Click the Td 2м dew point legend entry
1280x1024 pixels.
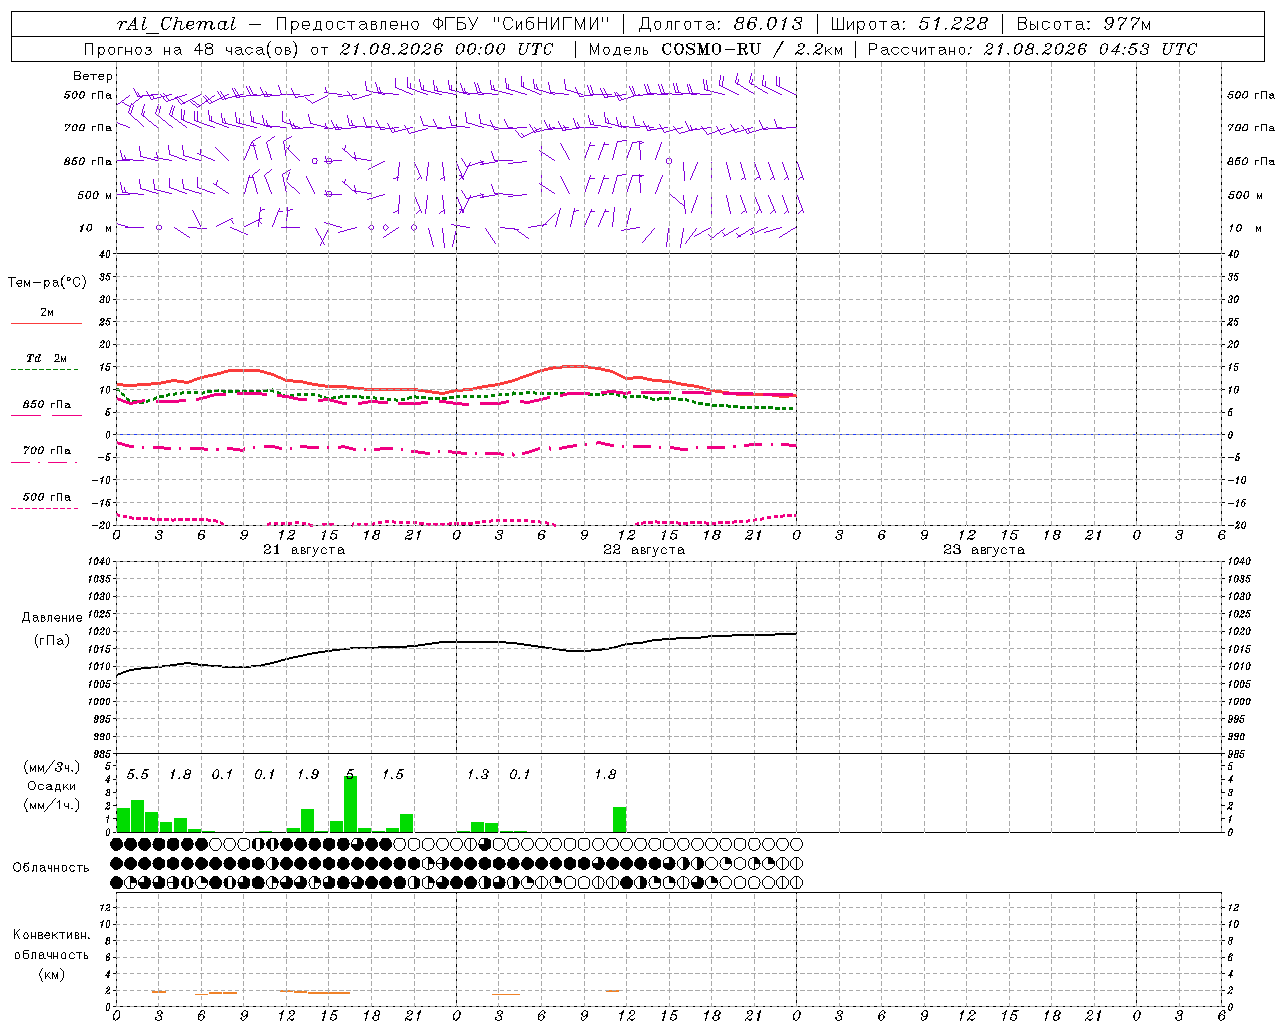click(46, 362)
